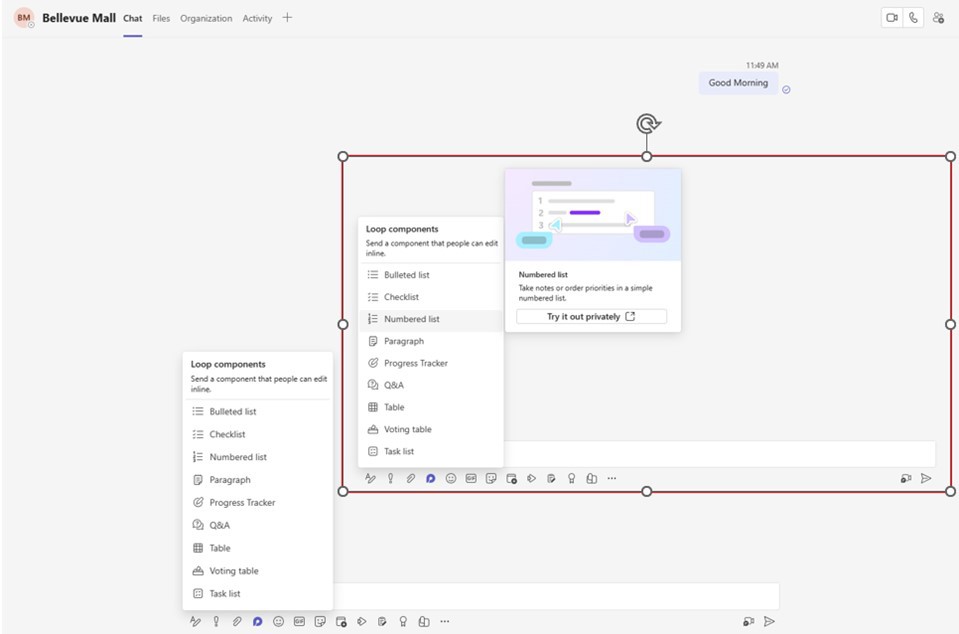Select Voting table inside the picture's Loop menu
Viewport: 959px width, 634px height.
click(431, 429)
